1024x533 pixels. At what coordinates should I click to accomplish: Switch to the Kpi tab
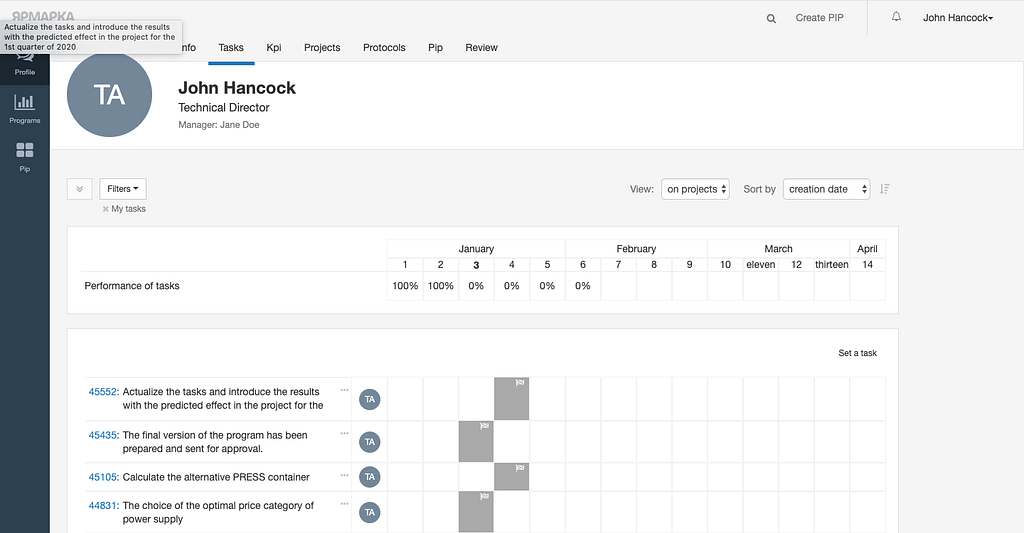click(x=274, y=47)
